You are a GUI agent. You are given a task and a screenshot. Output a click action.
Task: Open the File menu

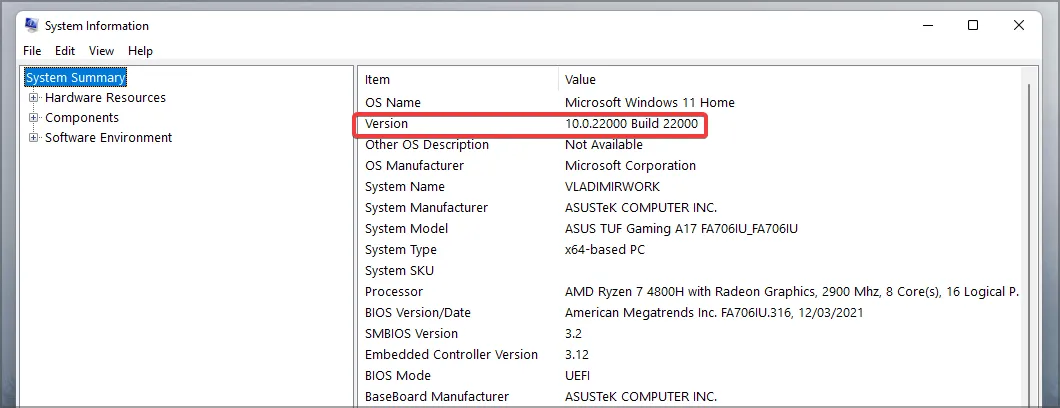pyautogui.click(x=32, y=51)
